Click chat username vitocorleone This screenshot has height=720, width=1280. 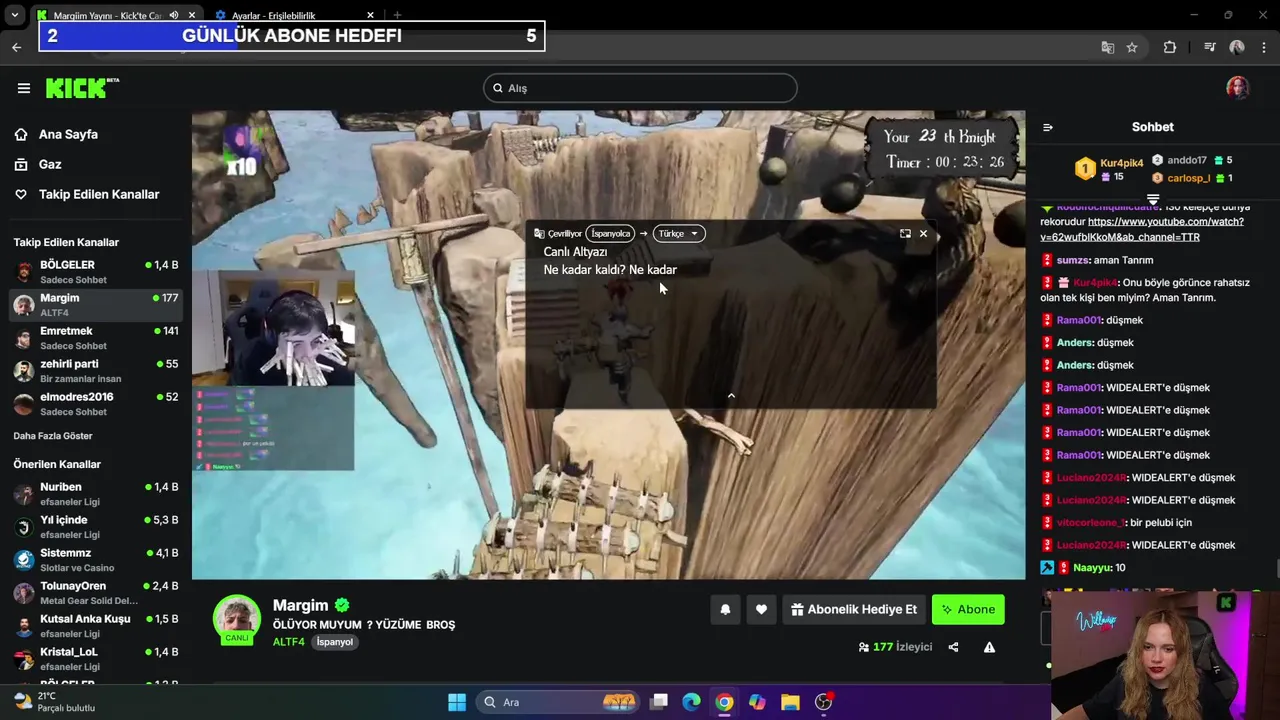[x=1089, y=523]
